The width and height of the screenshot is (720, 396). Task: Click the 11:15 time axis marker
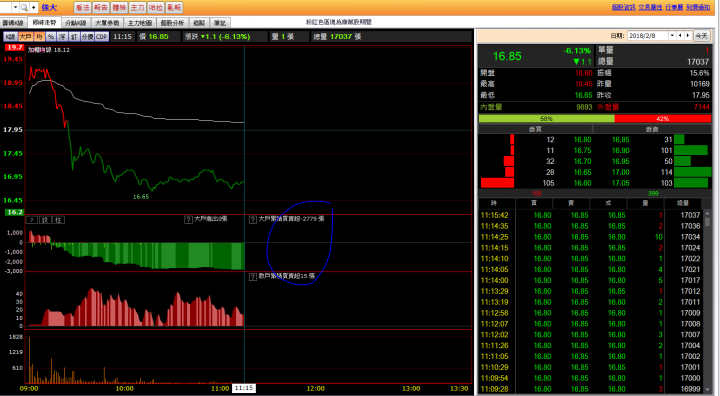(243, 388)
